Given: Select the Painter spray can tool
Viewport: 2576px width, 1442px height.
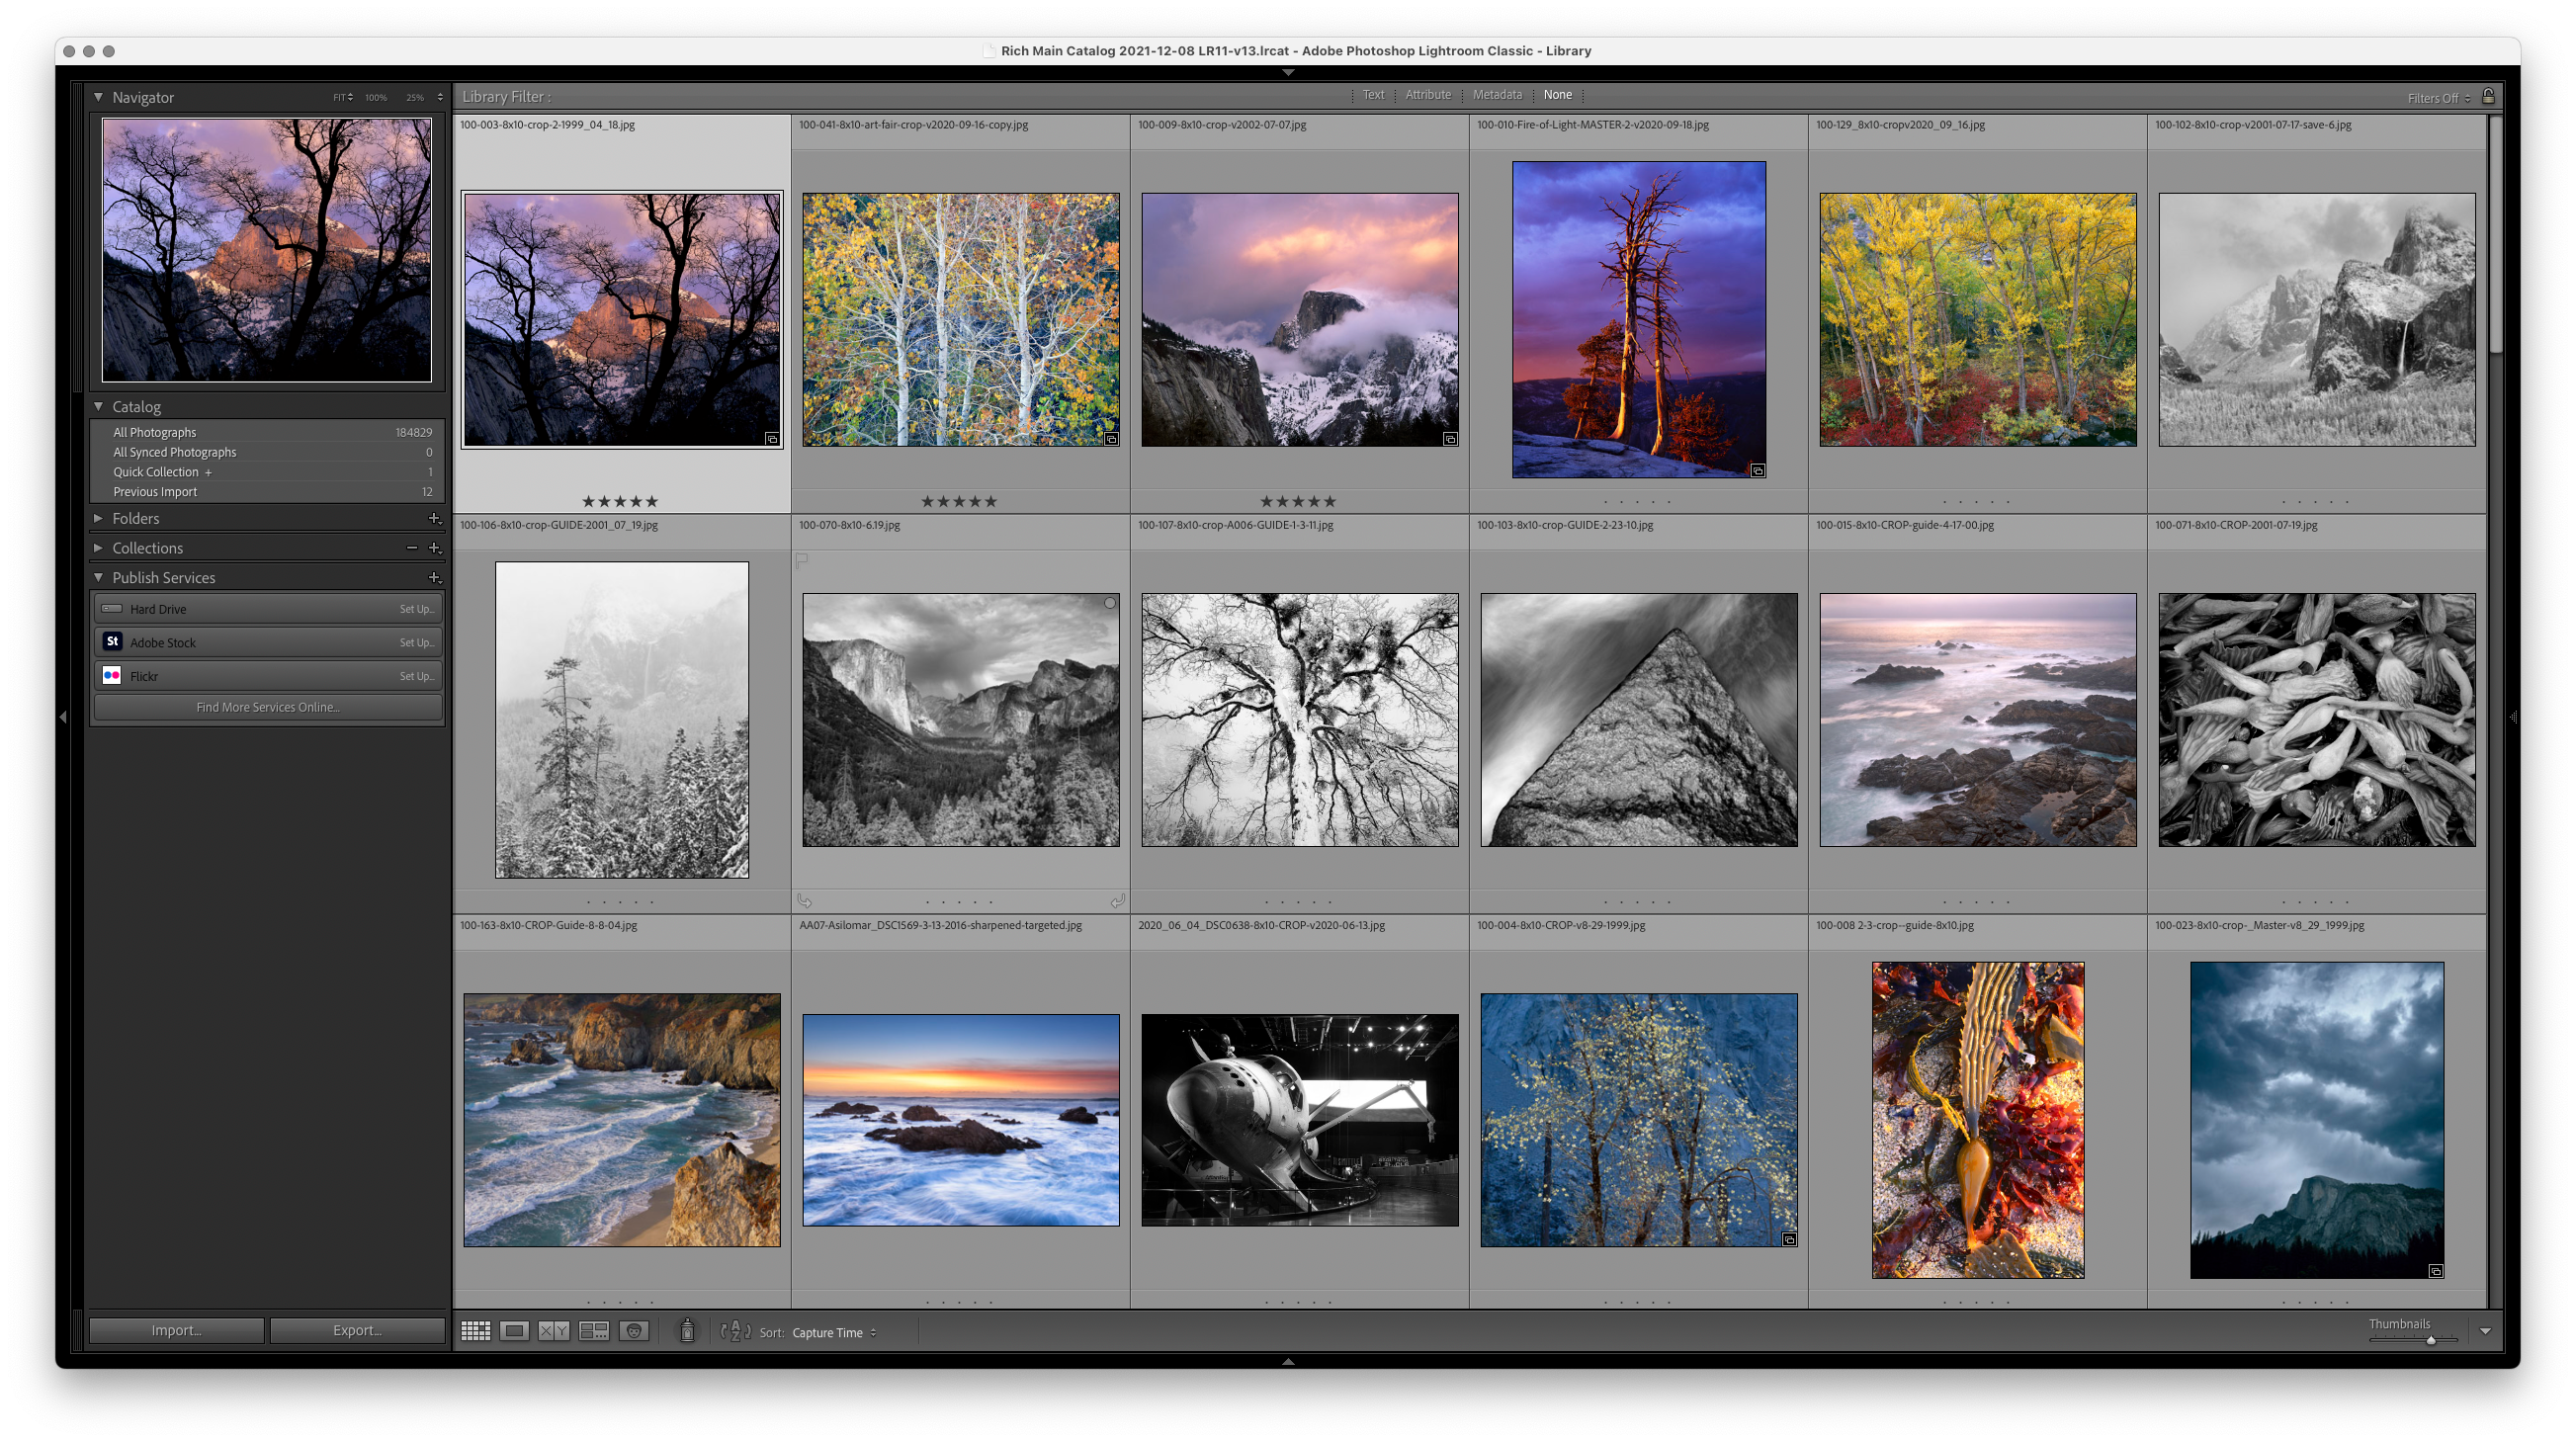Looking at the screenshot, I should click(x=687, y=1331).
